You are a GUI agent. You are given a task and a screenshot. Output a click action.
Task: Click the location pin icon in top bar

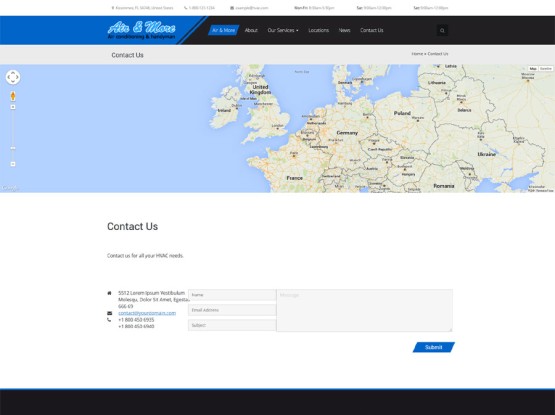tap(113, 8)
